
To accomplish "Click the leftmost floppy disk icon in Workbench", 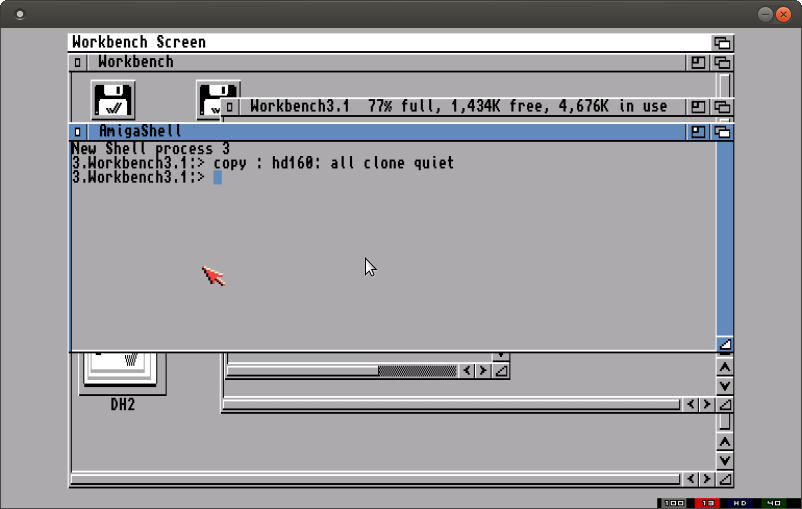I will pos(113,100).
